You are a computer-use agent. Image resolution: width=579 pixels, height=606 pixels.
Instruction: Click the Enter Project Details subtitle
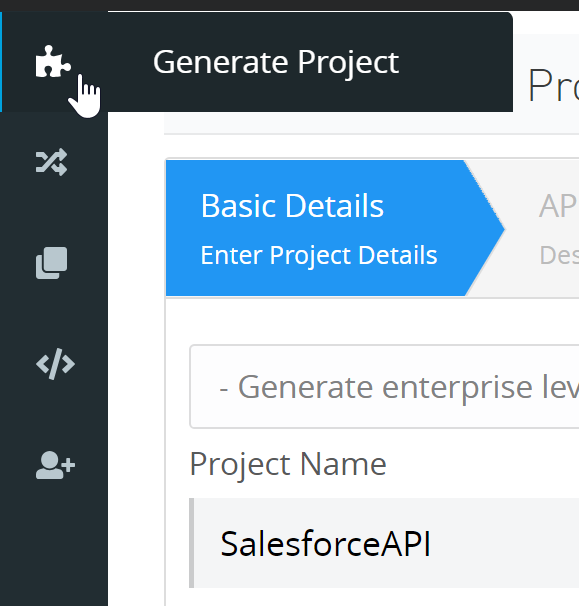[319, 255]
